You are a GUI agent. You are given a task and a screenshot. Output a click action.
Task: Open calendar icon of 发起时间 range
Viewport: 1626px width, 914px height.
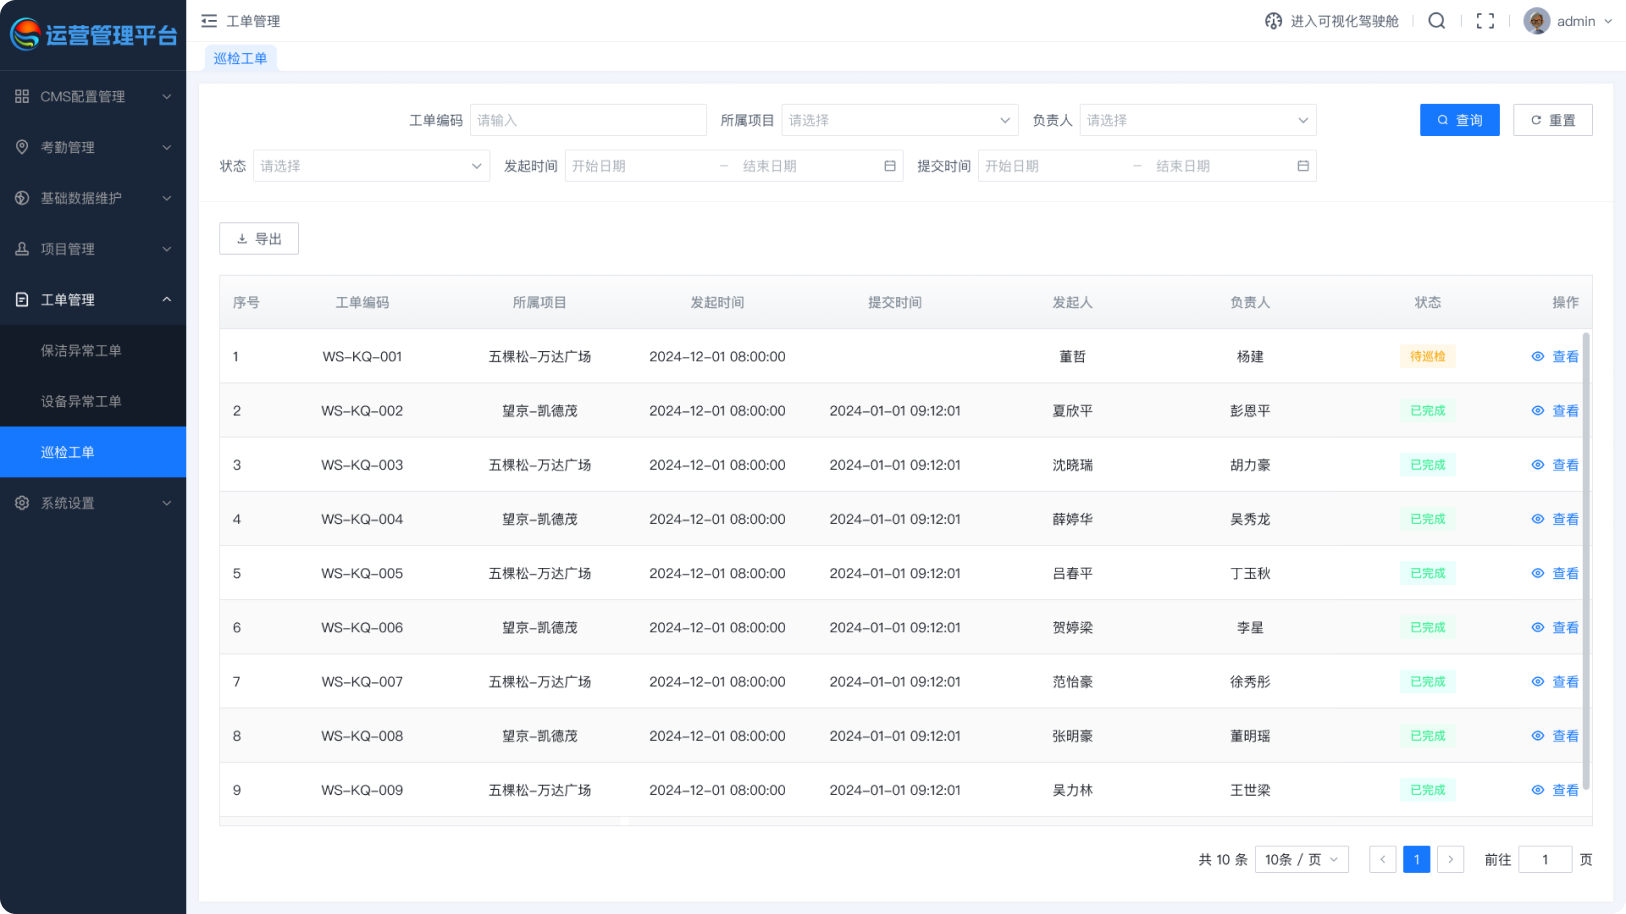point(890,166)
